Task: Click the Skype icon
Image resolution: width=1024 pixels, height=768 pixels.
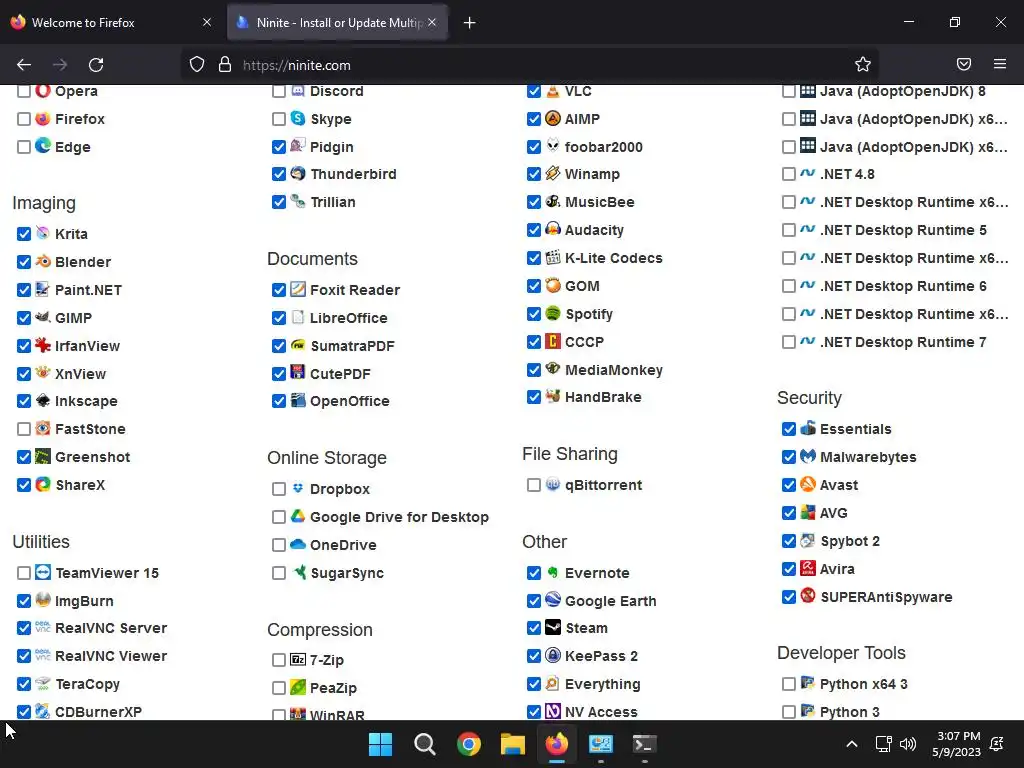Action: 298,118
